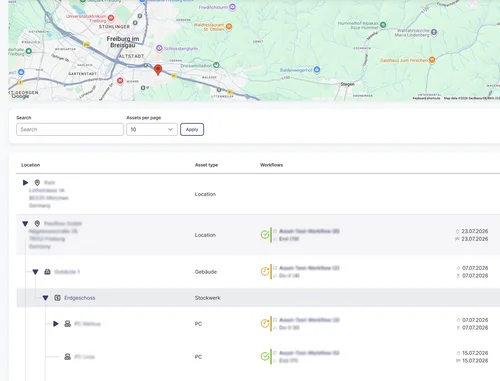Click Schlossbergturm map marker
Image resolution: width=500 pixels, height=381 pixels.
coord(159,48)
